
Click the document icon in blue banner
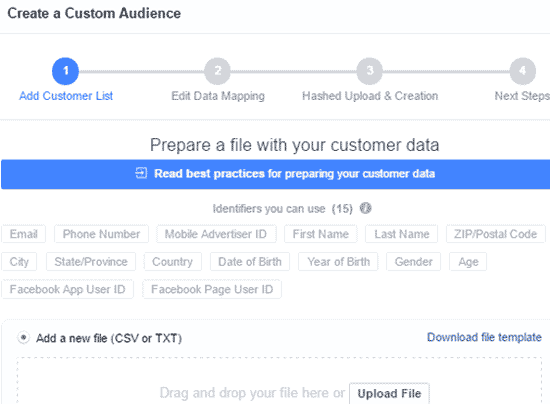(141, 173)
